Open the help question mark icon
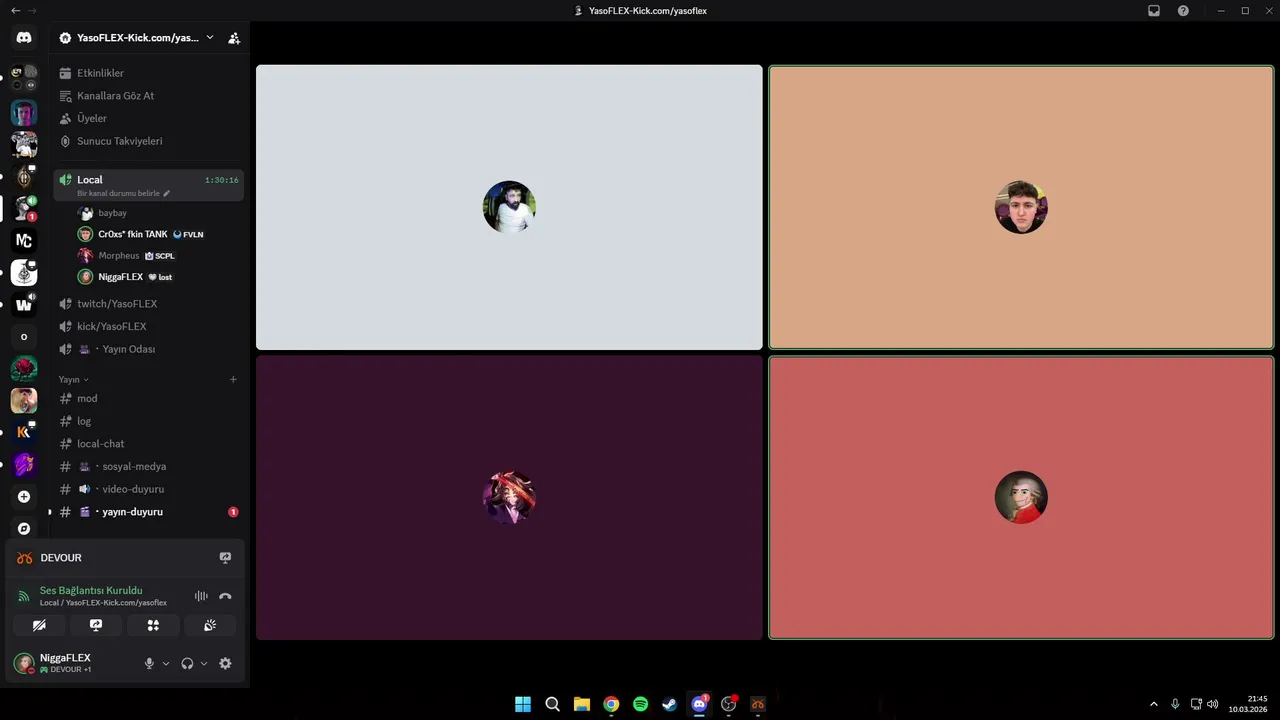The width and height of the screenshot is (1280, 720). (x=1184, y=11)
